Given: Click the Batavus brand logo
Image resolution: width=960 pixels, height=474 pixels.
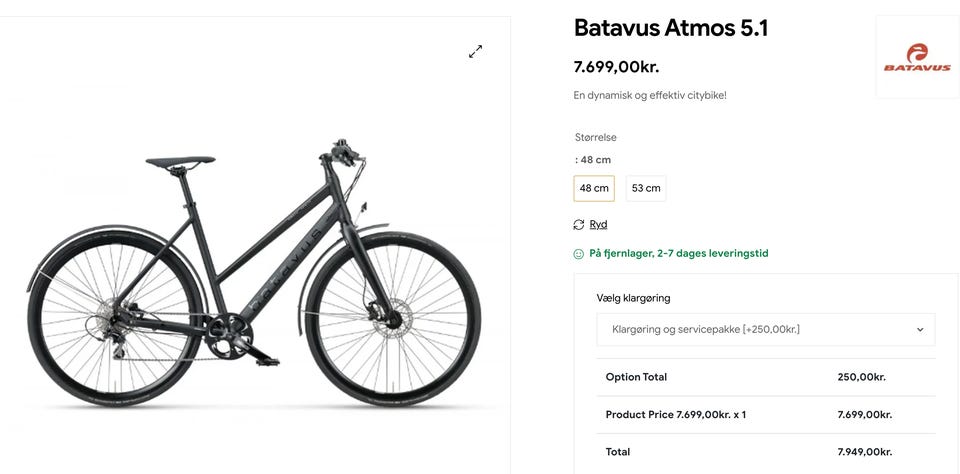Looking at the screenshot, I should tap(916, 58).
